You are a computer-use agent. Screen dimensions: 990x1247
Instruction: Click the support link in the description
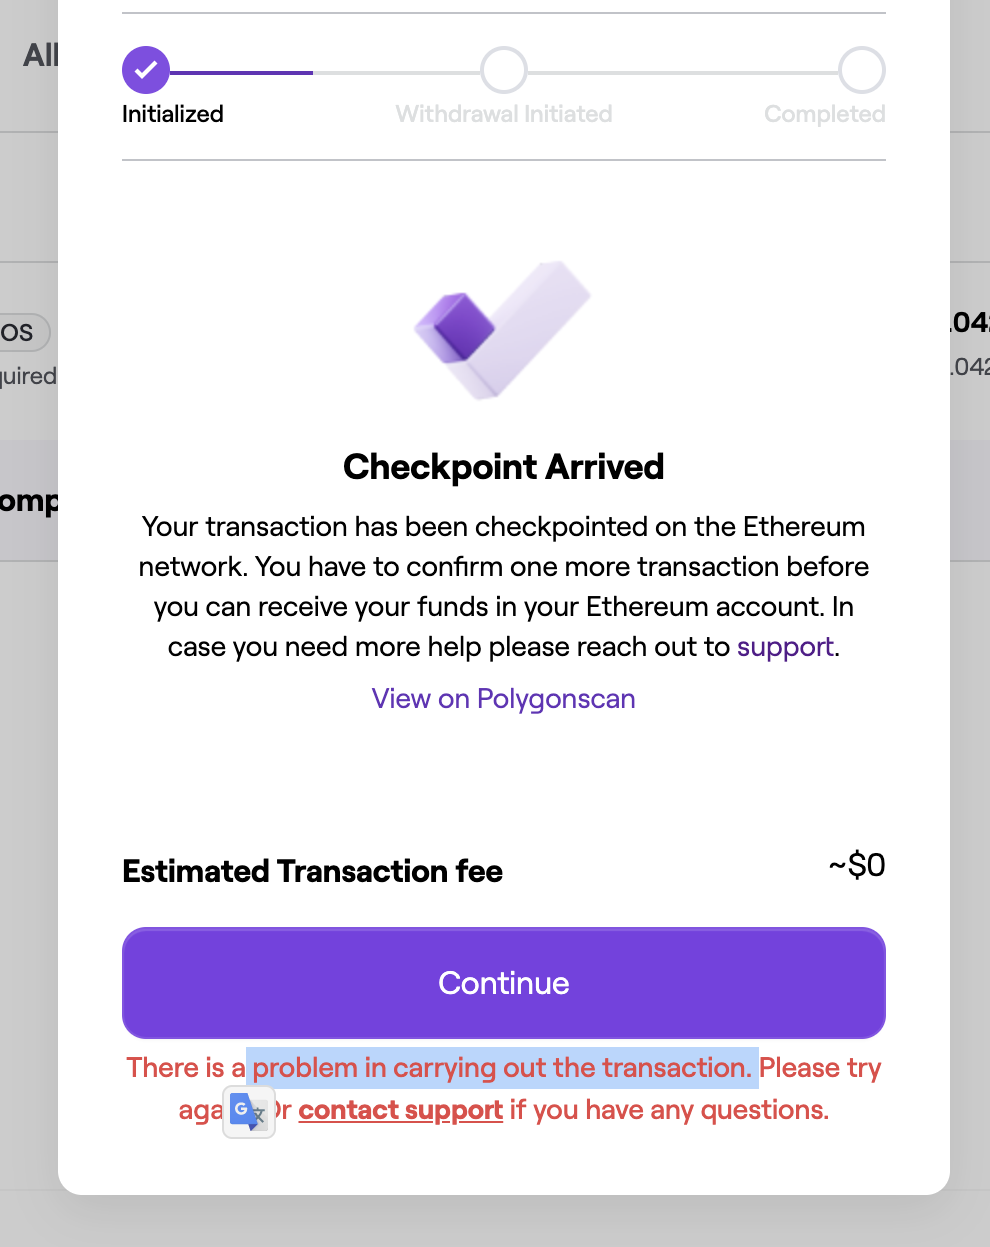tap(785, 647)
